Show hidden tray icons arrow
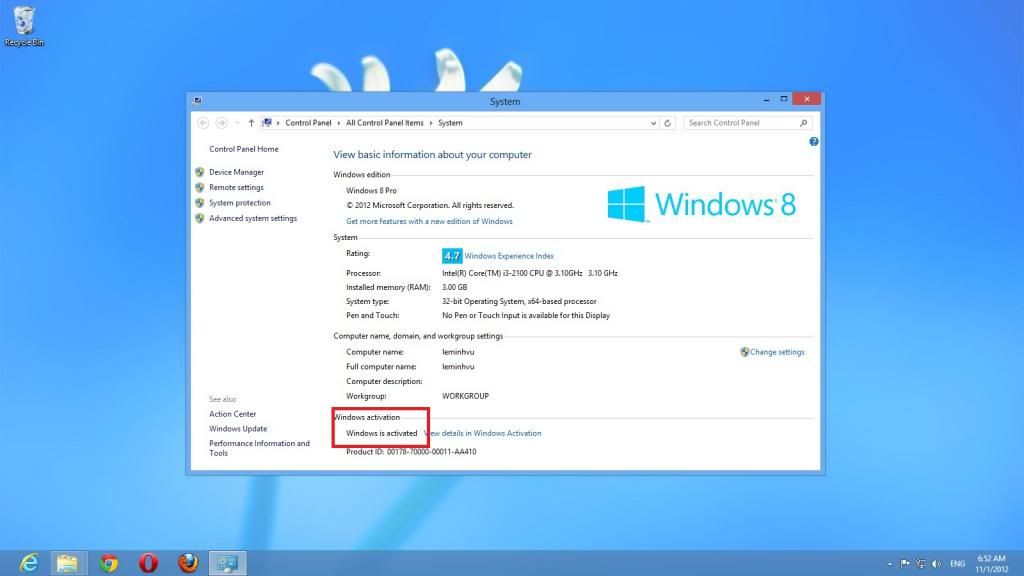The image size is (1024, 576). click(889, 564)
